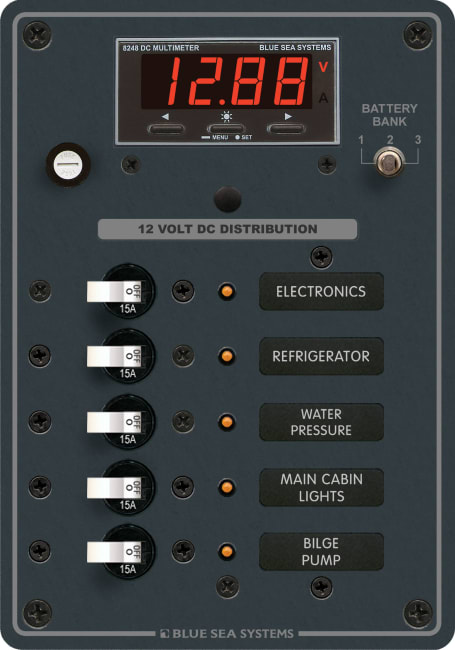Image resolution: width=455 pixels, height=650 pixels.
Task: Click the Battery Bank selector switch
Action: (x=389, y=162)
